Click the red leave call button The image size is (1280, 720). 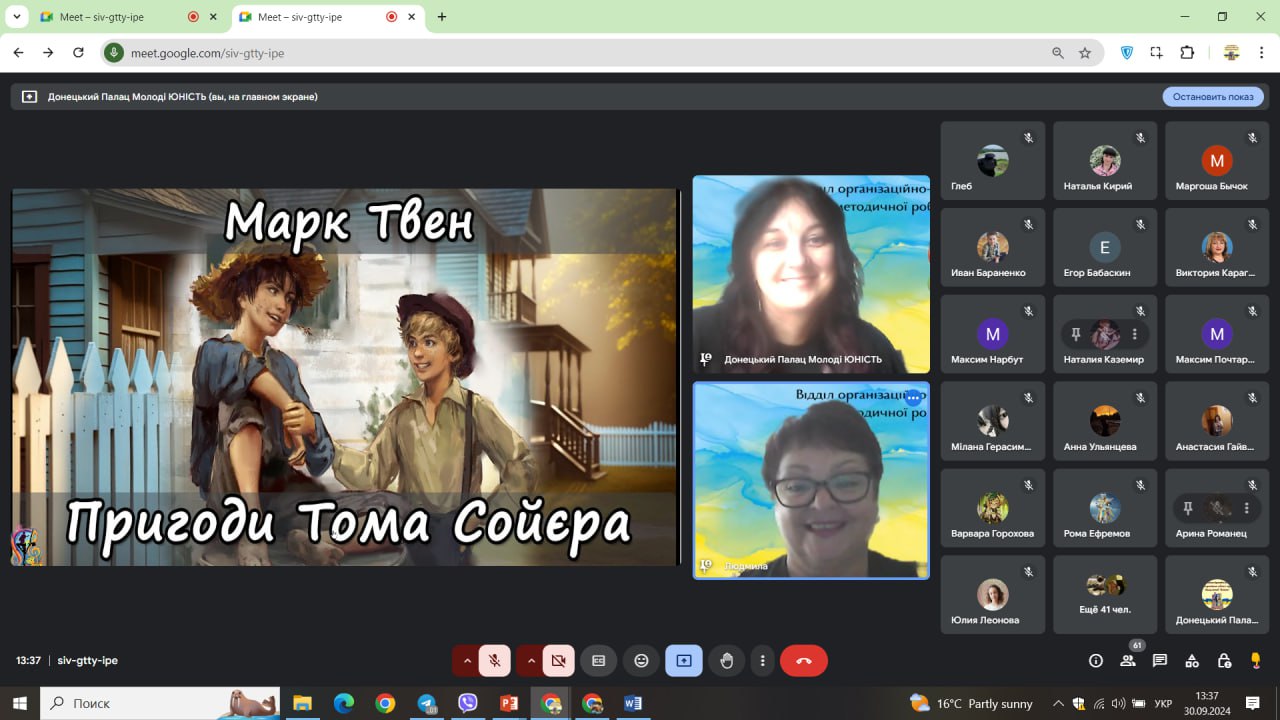[x=803, y=660]
